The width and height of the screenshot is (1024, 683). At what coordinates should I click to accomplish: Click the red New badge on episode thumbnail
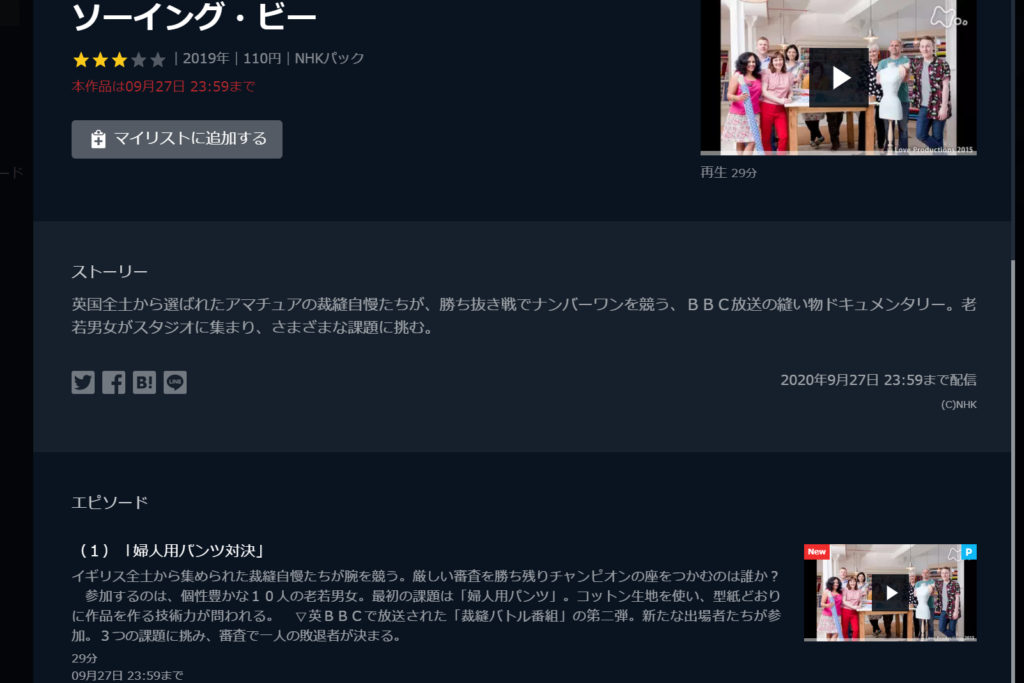pyautogui.click(x=817, y=552)
